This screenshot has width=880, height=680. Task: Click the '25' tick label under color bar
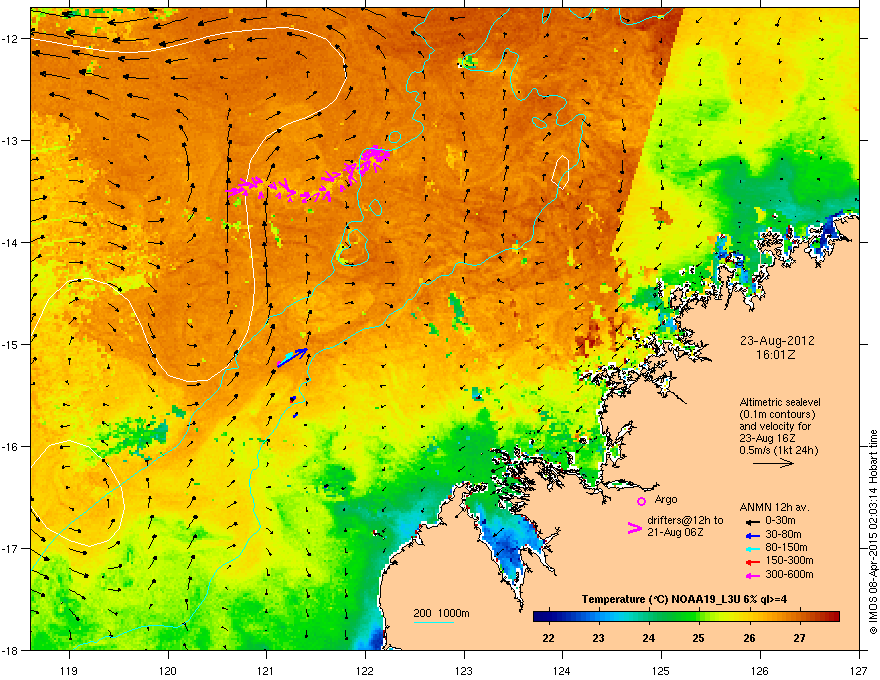click(x=699, y=638)
